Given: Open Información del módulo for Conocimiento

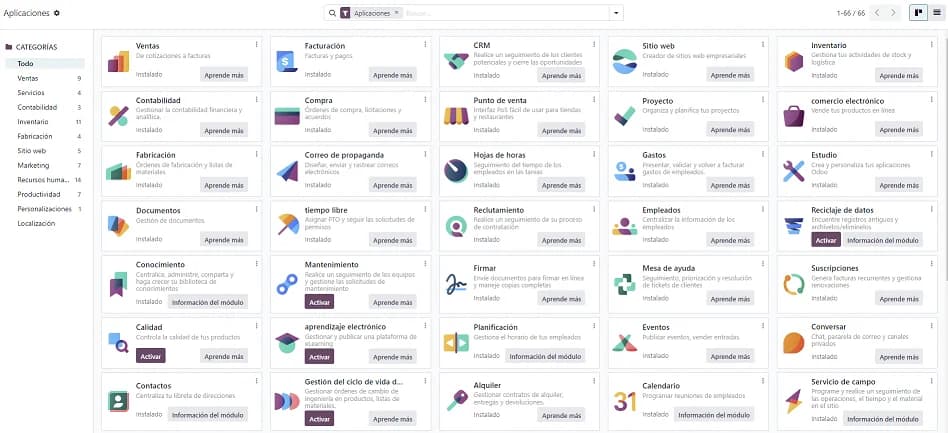Looking at the screenshot, I should (x=208, y=302).
